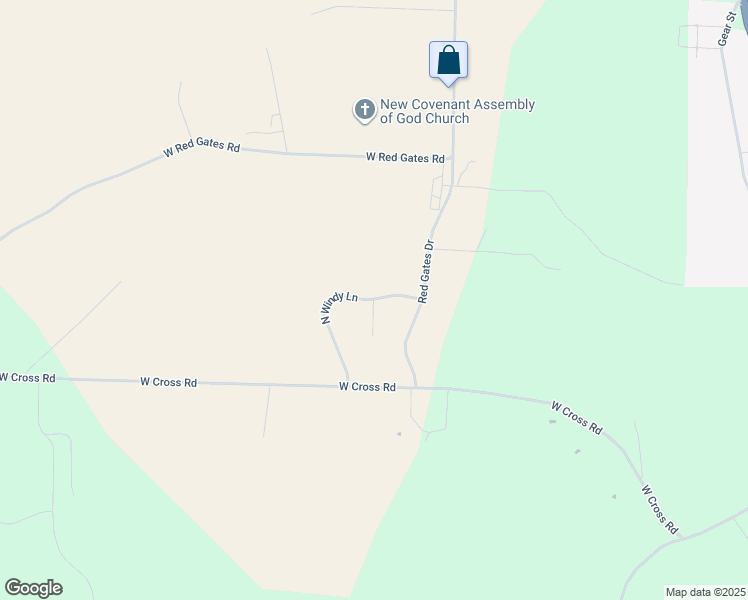Click W Cross Rd label between the two others
The image size is (748, 600).
pos(168,382)
